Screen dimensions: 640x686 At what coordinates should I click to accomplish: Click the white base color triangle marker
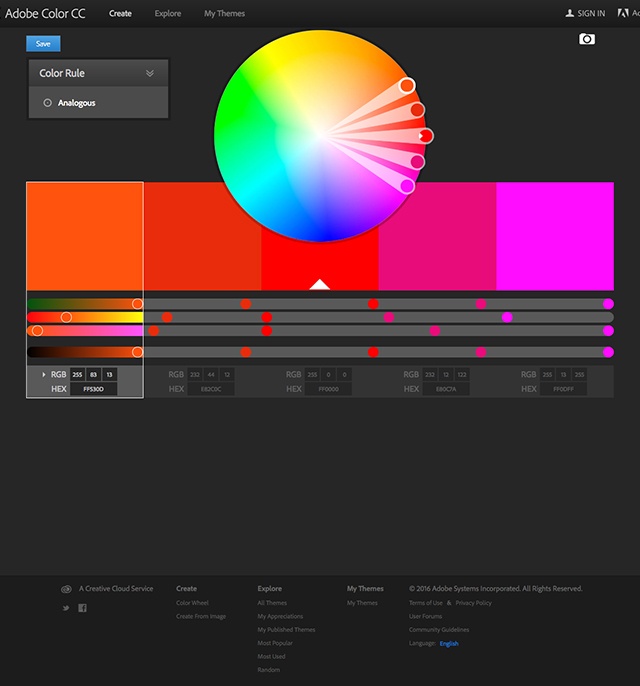tap(319, 284)
